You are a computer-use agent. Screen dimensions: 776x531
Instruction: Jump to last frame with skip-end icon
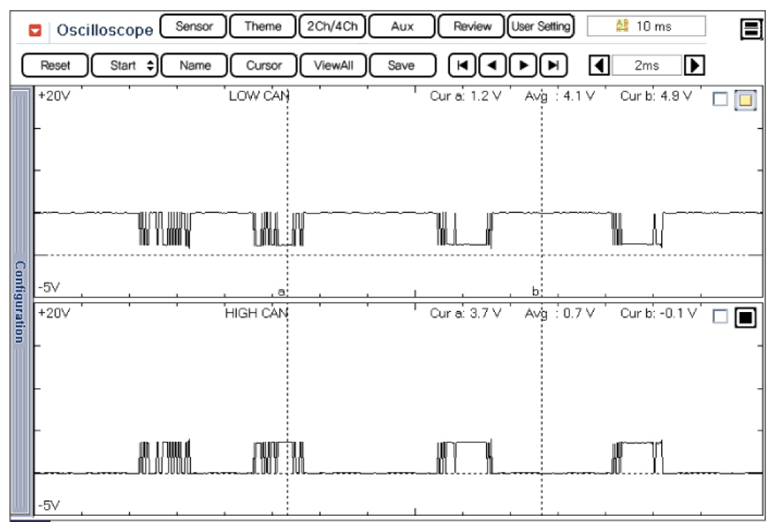click(x=553, y=66)
